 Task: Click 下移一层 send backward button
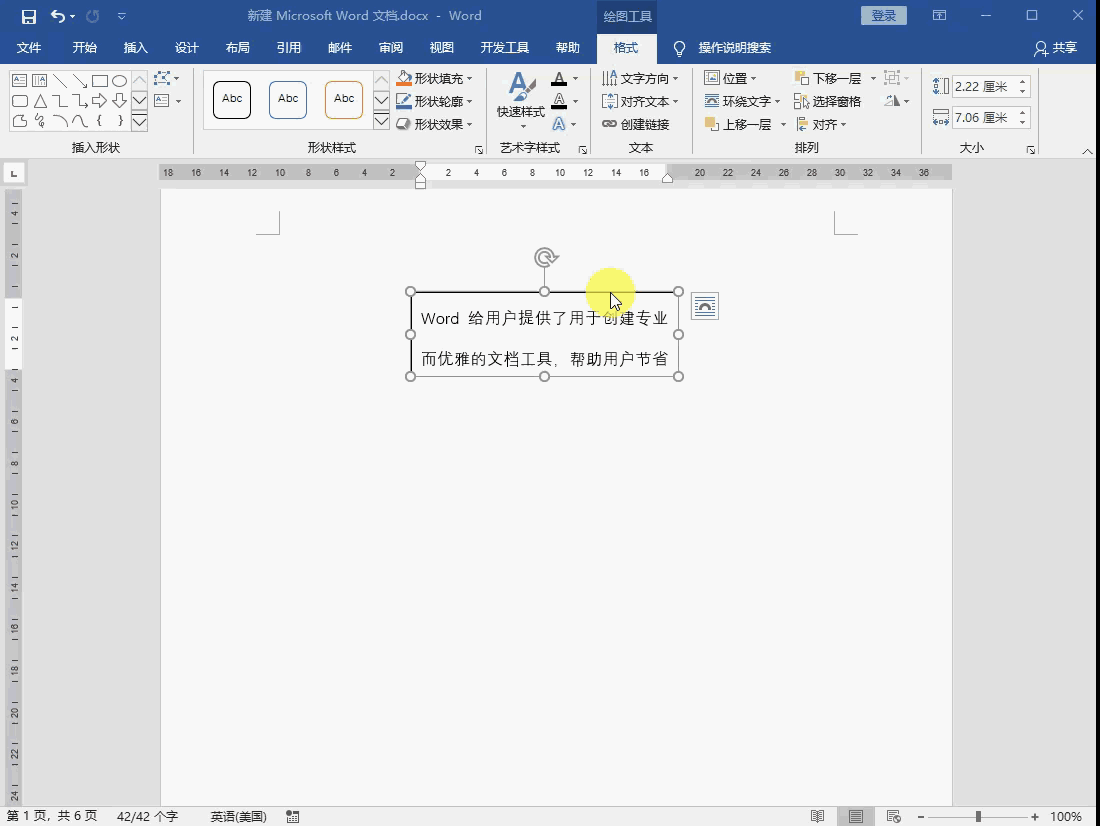[x=828, y=79]
